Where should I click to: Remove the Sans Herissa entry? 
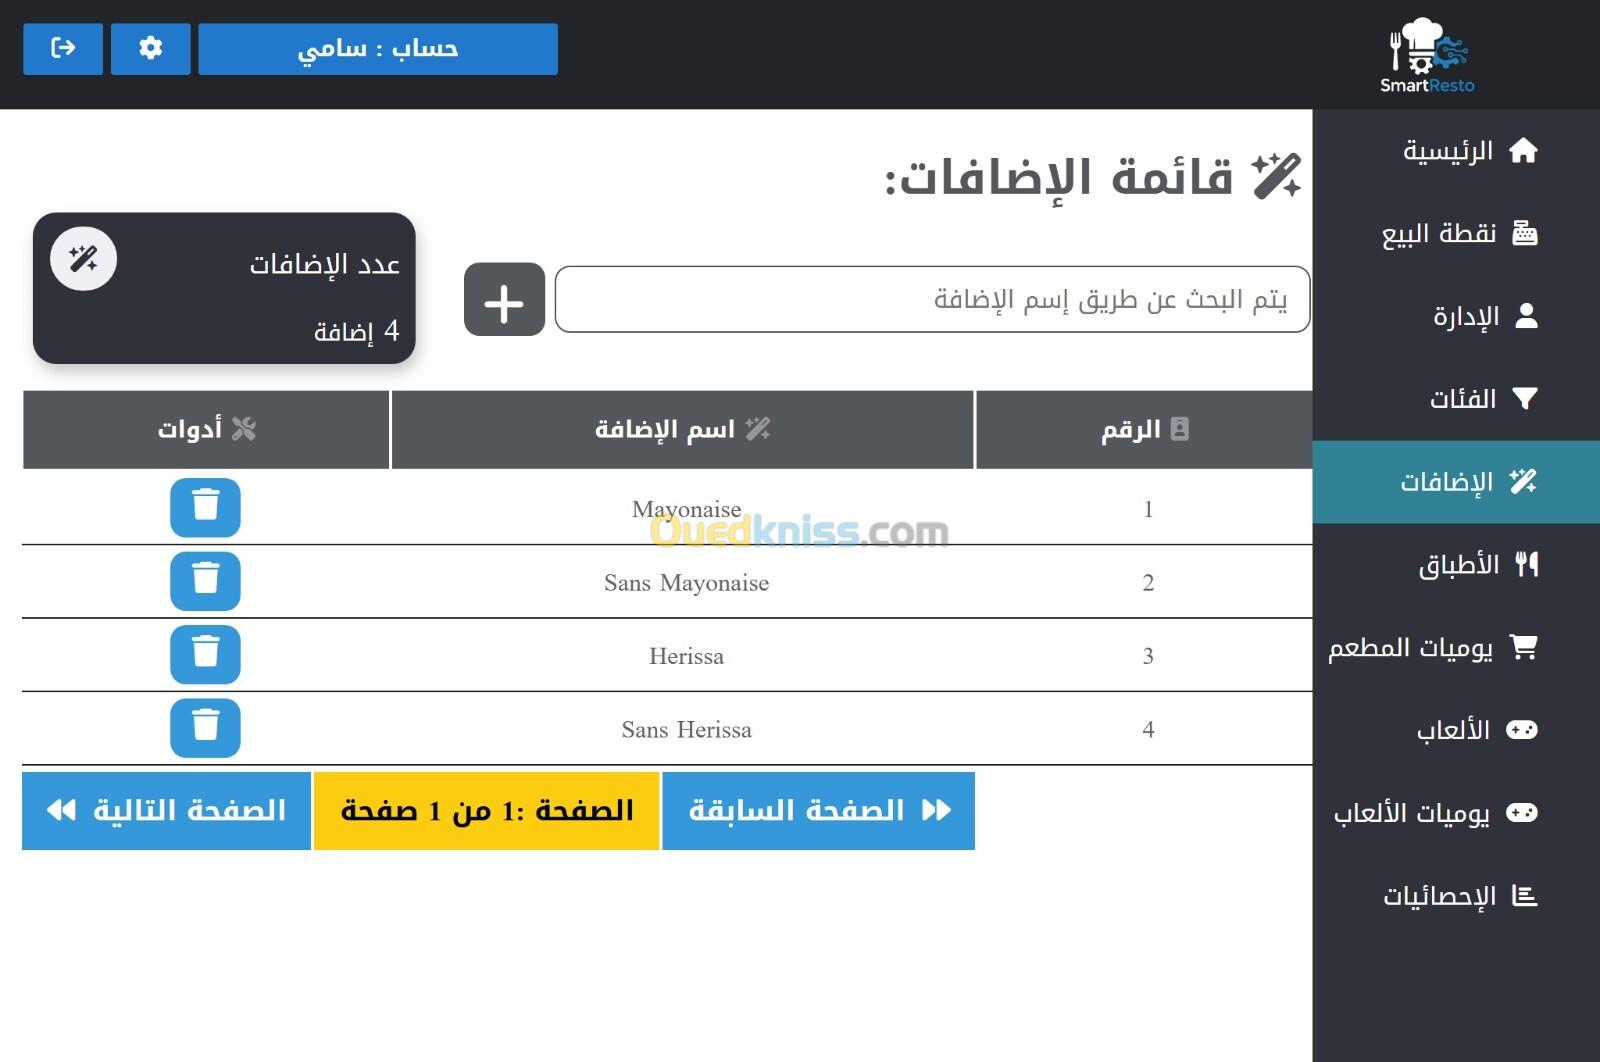[205, 728]
